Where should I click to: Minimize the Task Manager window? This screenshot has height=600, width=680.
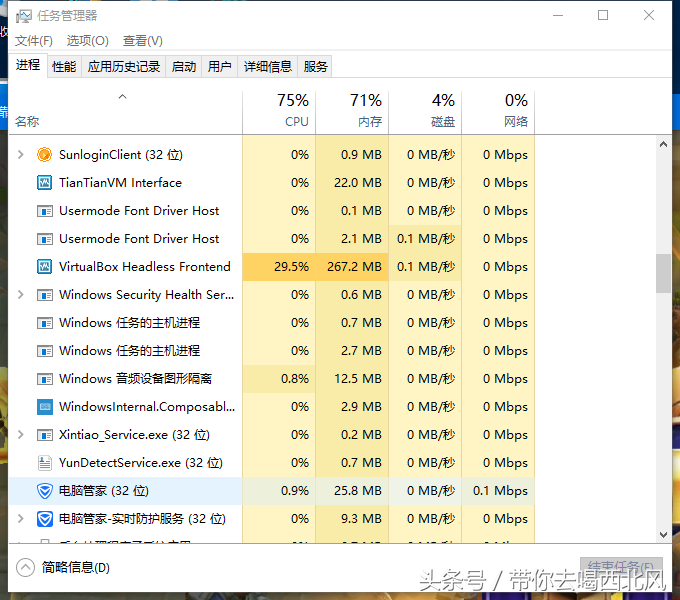tap(558, 16)
